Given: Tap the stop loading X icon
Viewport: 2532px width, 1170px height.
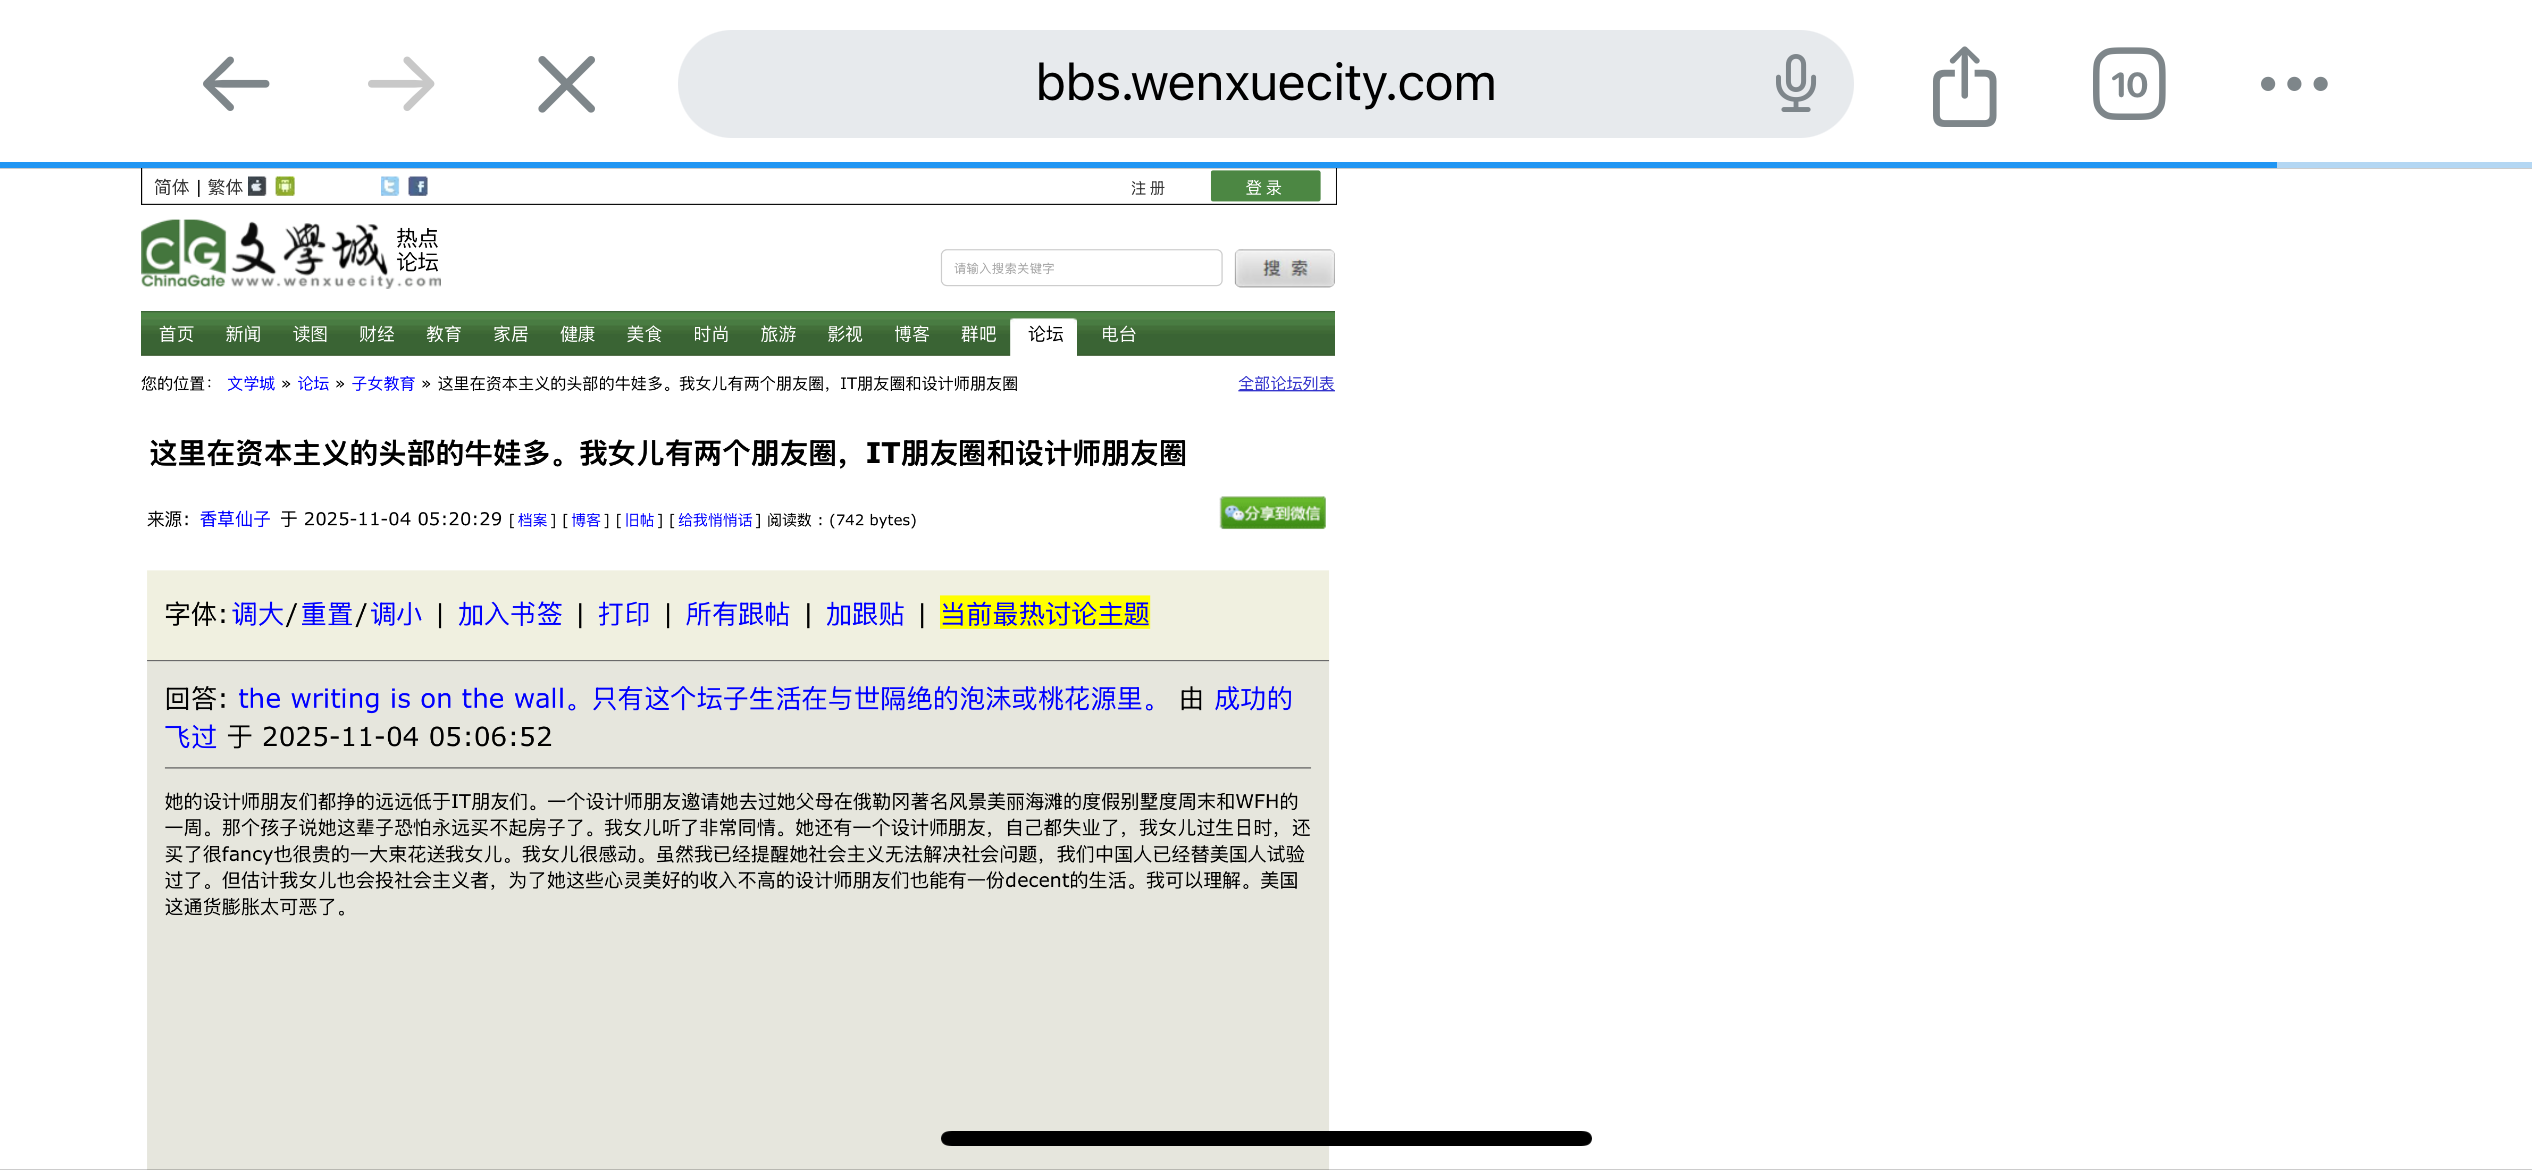Looking at the screenshot, I should click(x=566, y=84).
